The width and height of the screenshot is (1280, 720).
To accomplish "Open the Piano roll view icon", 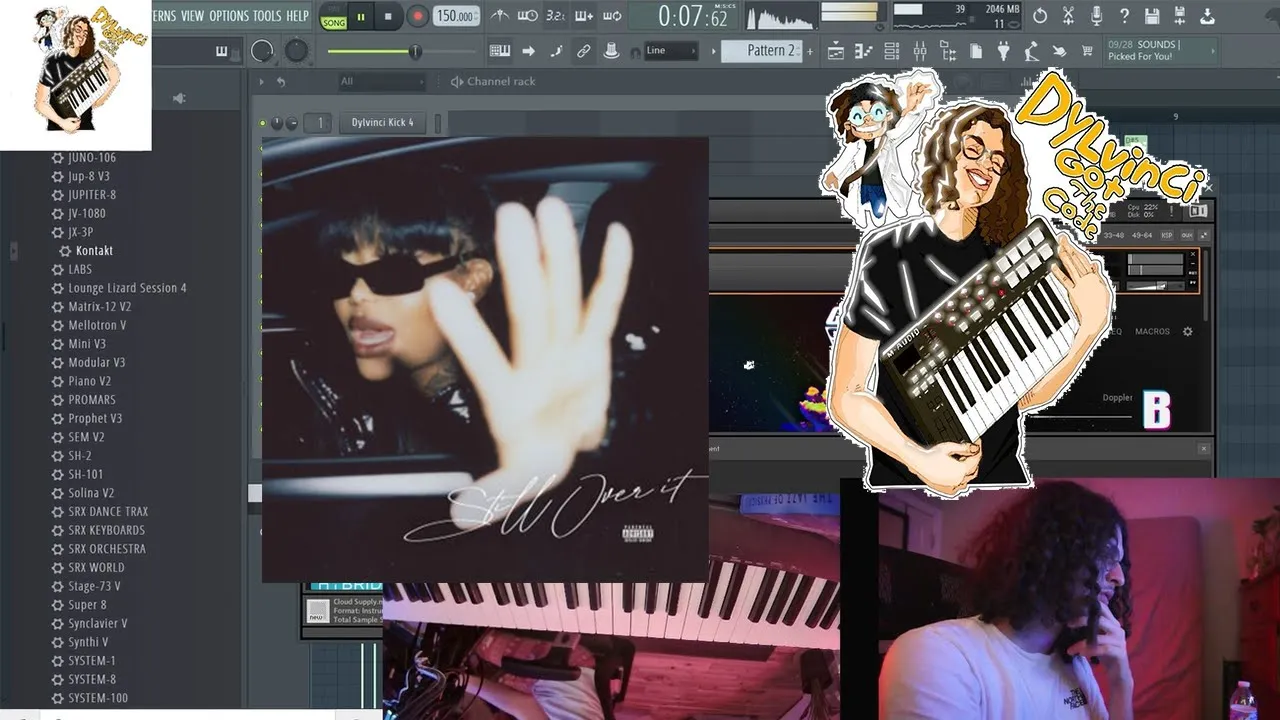I will [x=864, y=51].
